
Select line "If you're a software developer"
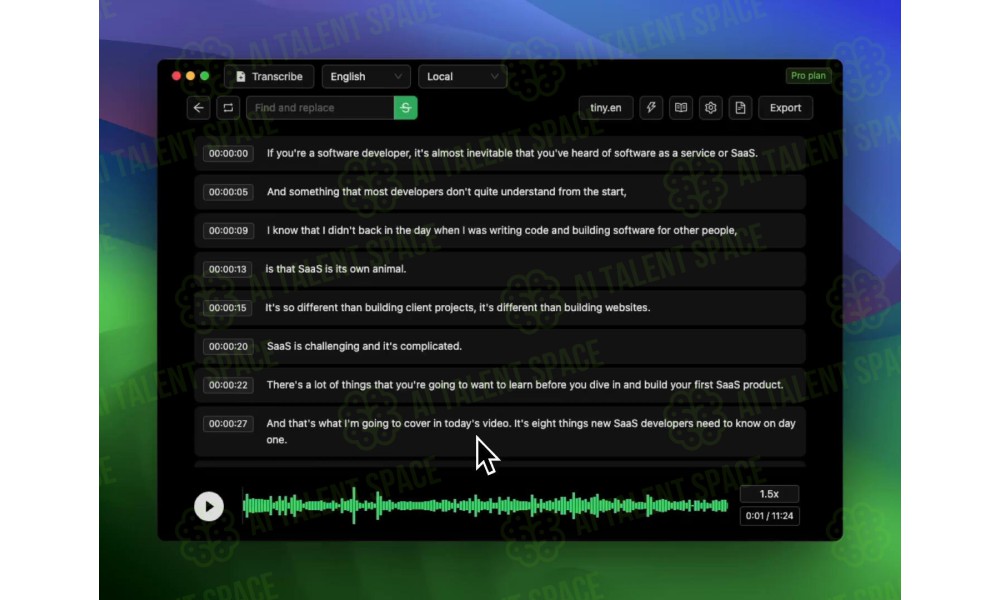point(512,153)
